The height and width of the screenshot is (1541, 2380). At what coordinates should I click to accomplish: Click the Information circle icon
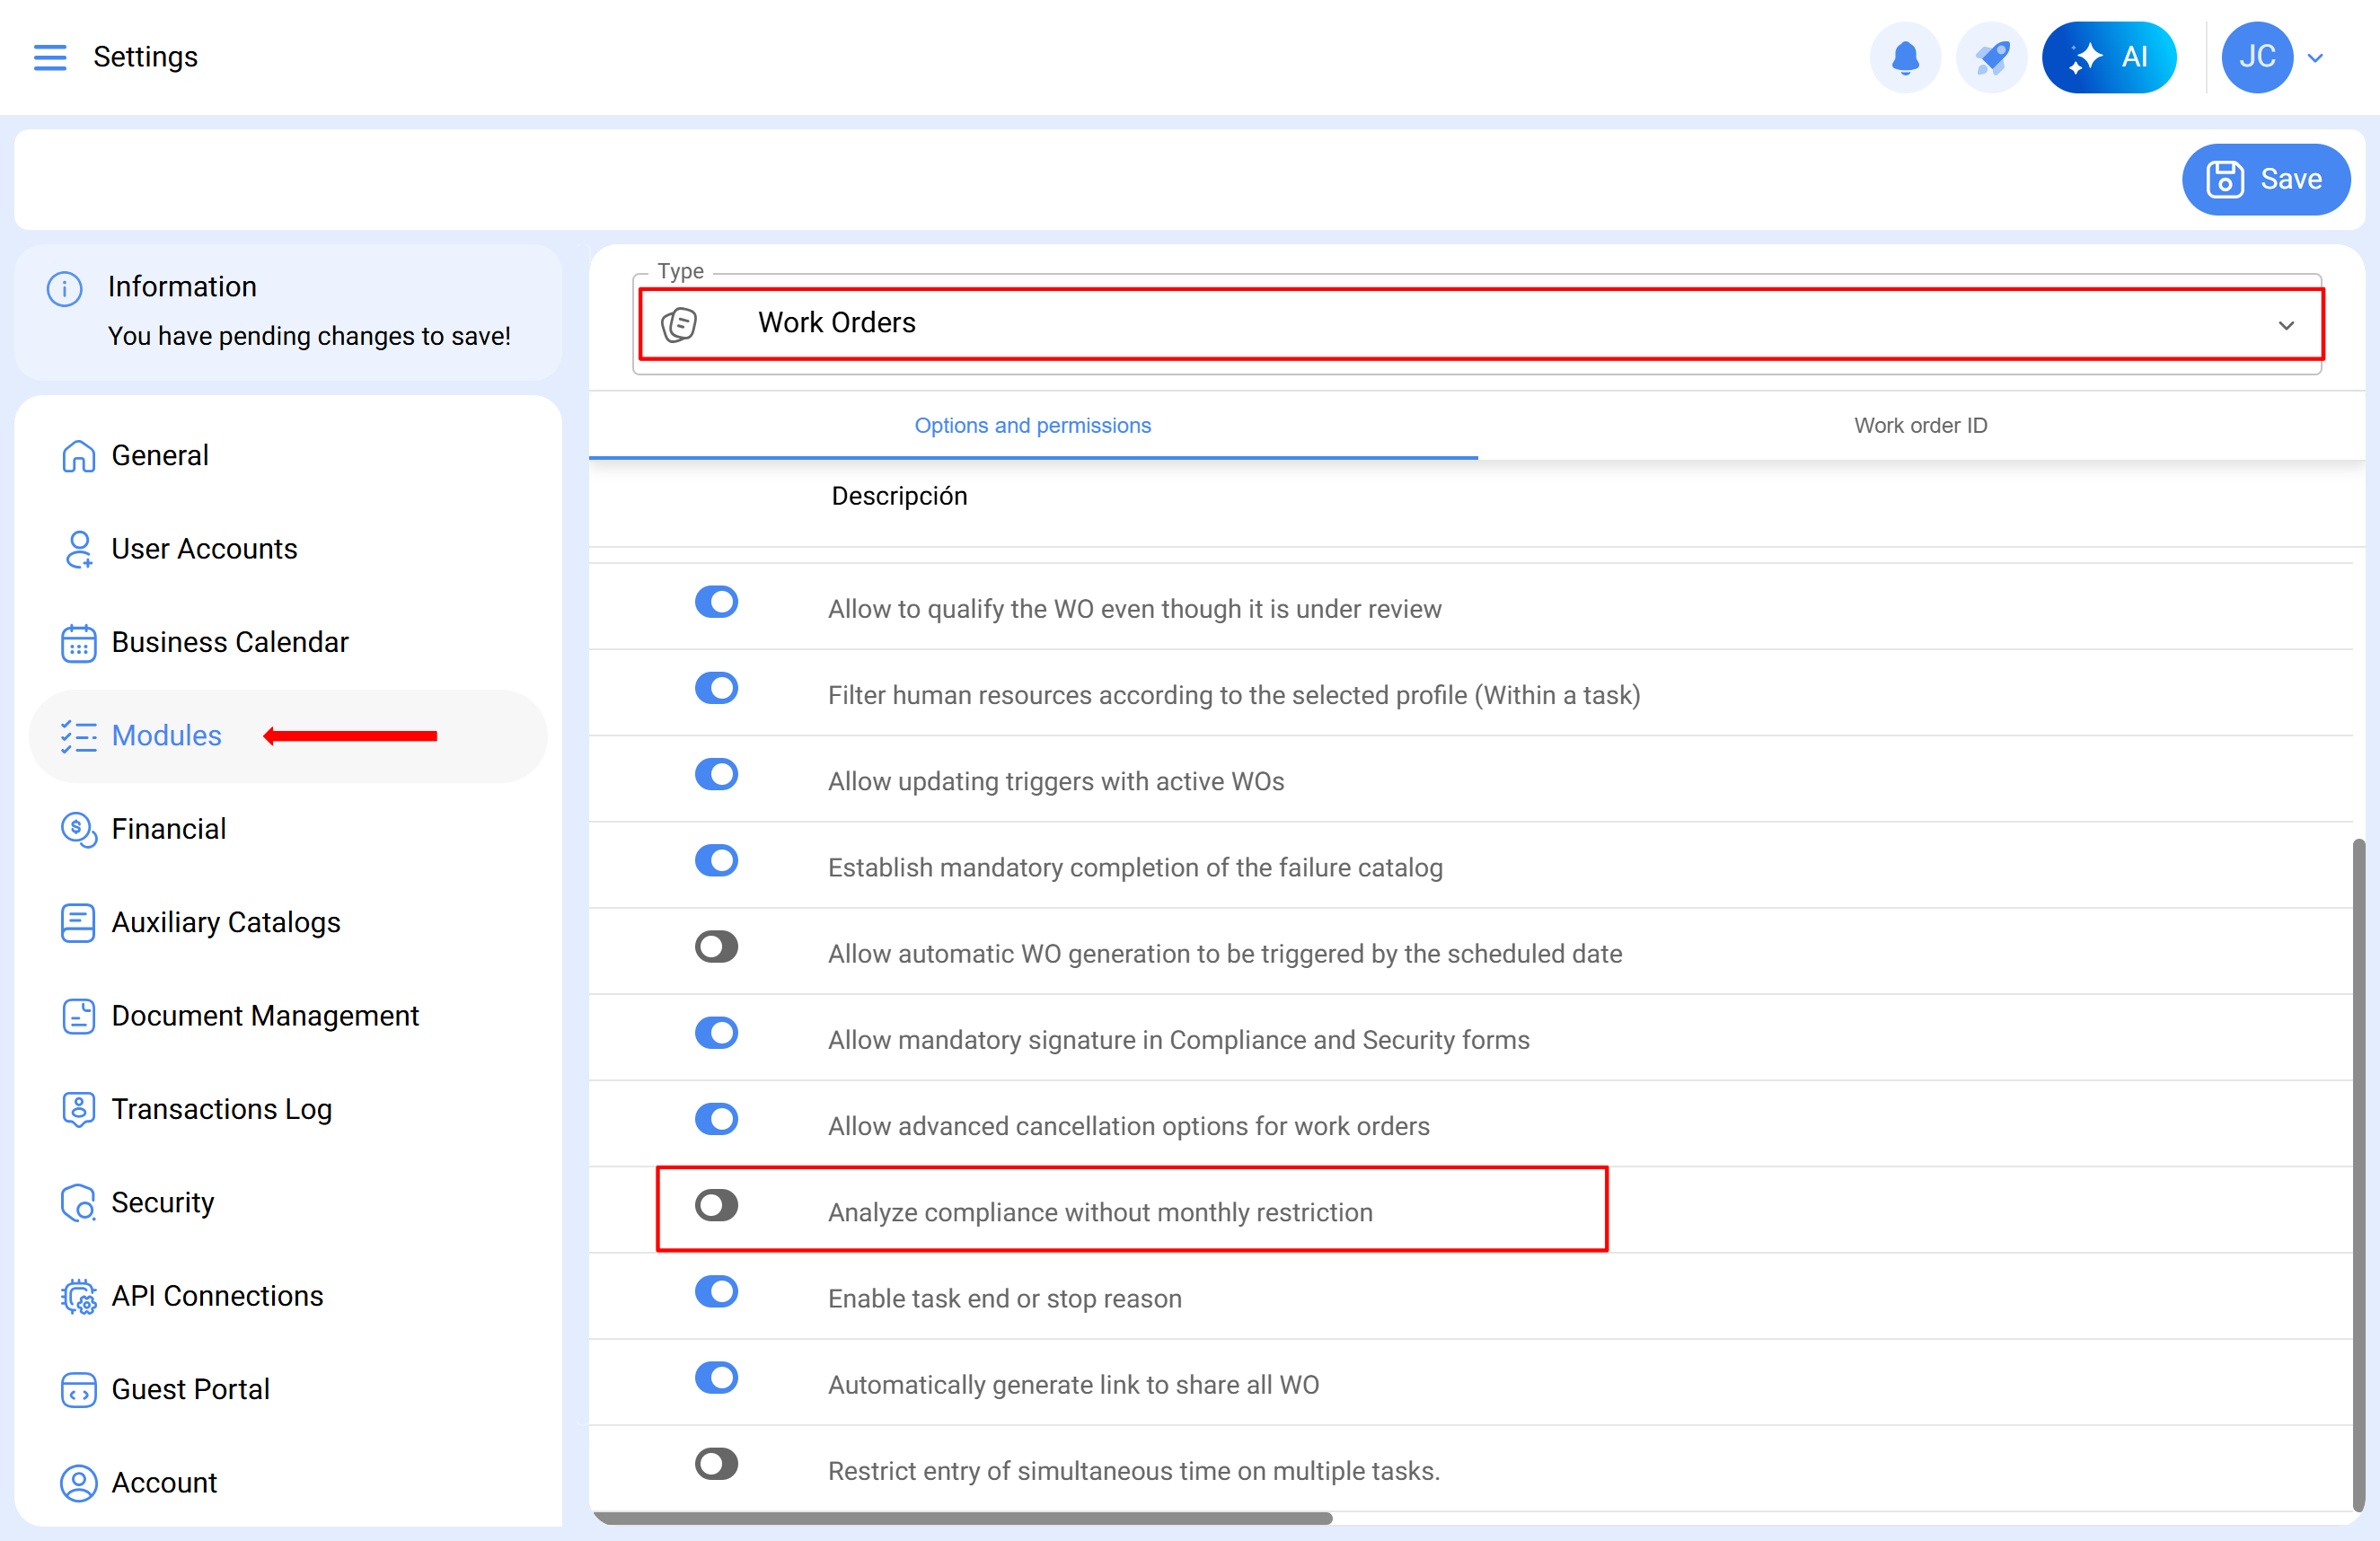click(65, 289)
